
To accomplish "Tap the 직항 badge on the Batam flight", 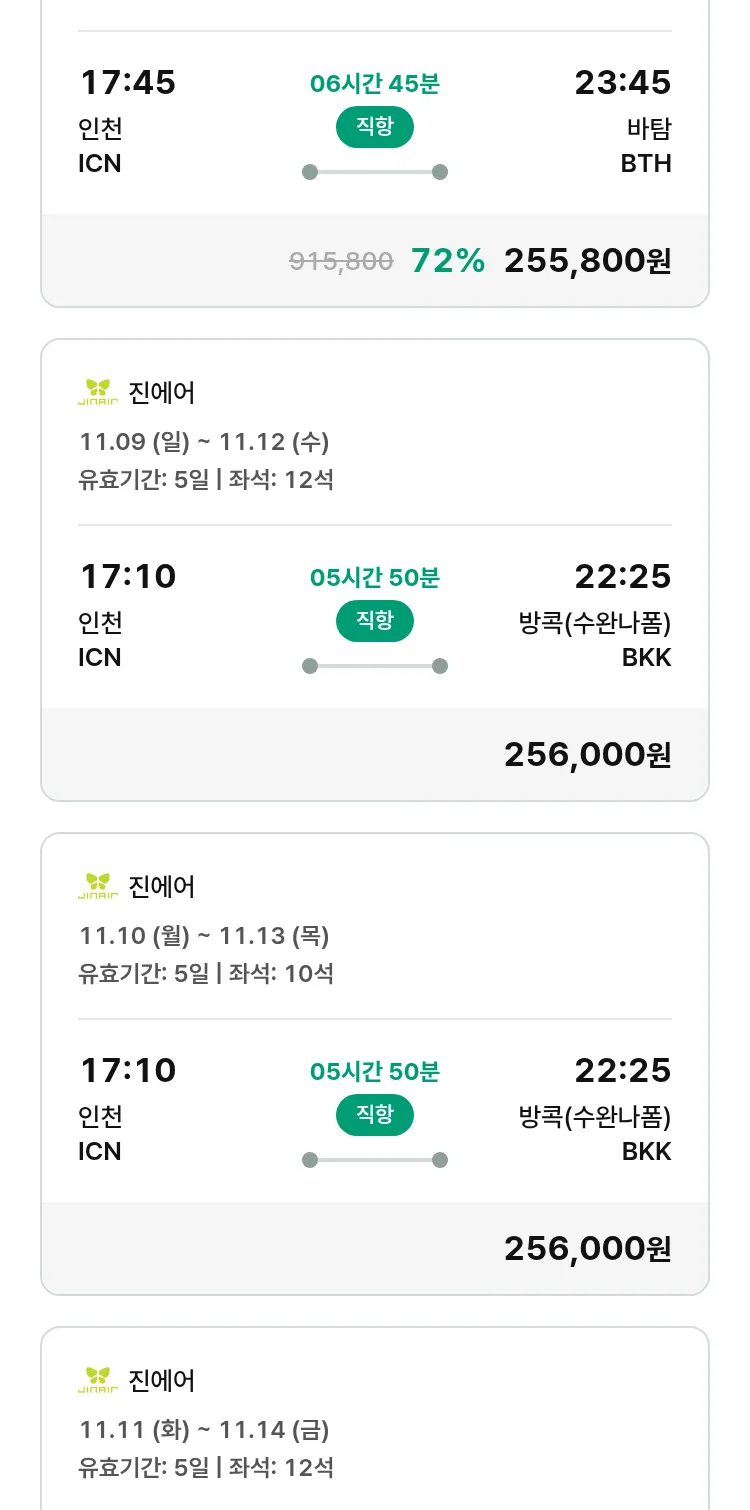I will pos(374,127).
